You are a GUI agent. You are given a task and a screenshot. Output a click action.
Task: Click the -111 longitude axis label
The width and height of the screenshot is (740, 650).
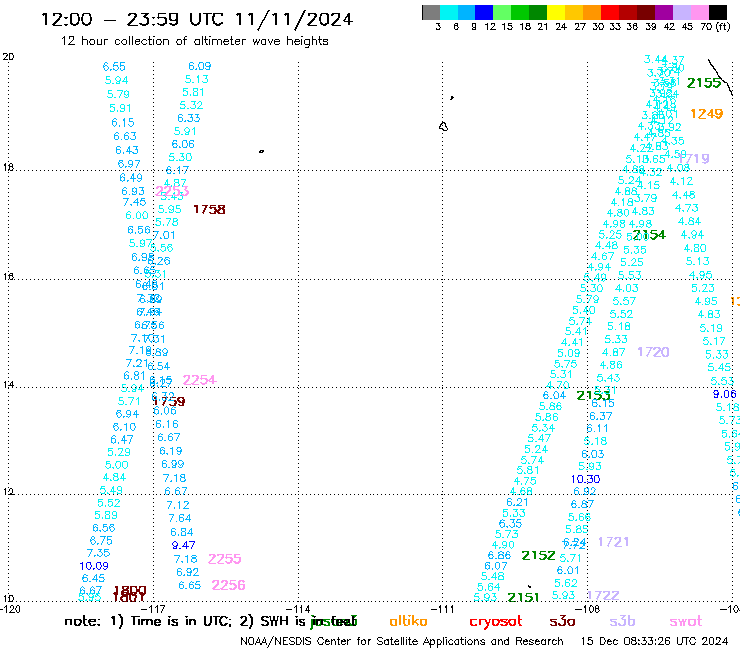tap(443, 609)
